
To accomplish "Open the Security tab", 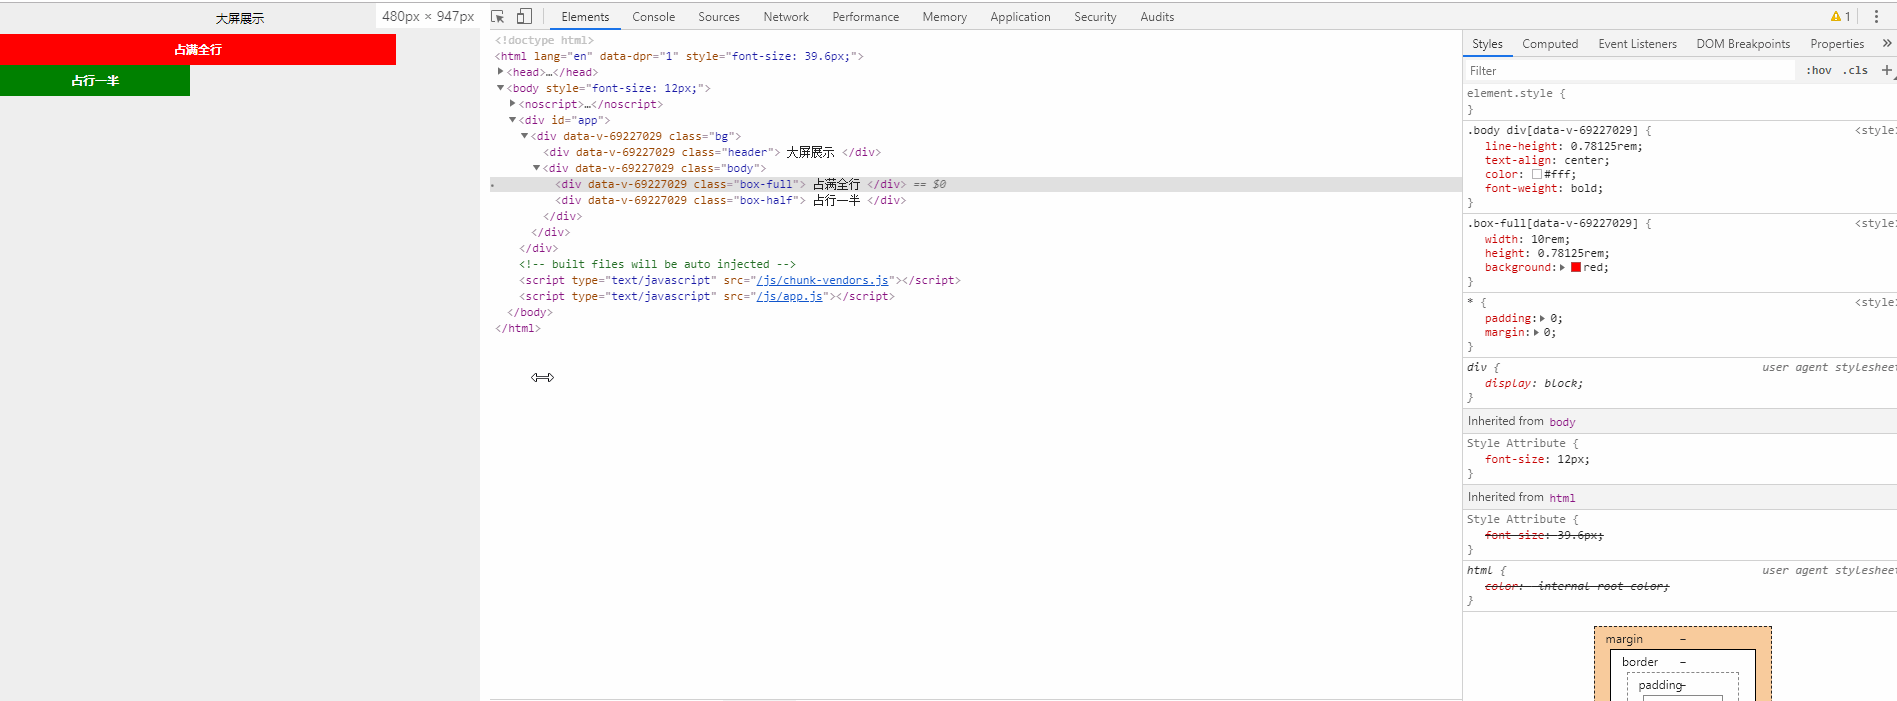I will [1095, 17].
